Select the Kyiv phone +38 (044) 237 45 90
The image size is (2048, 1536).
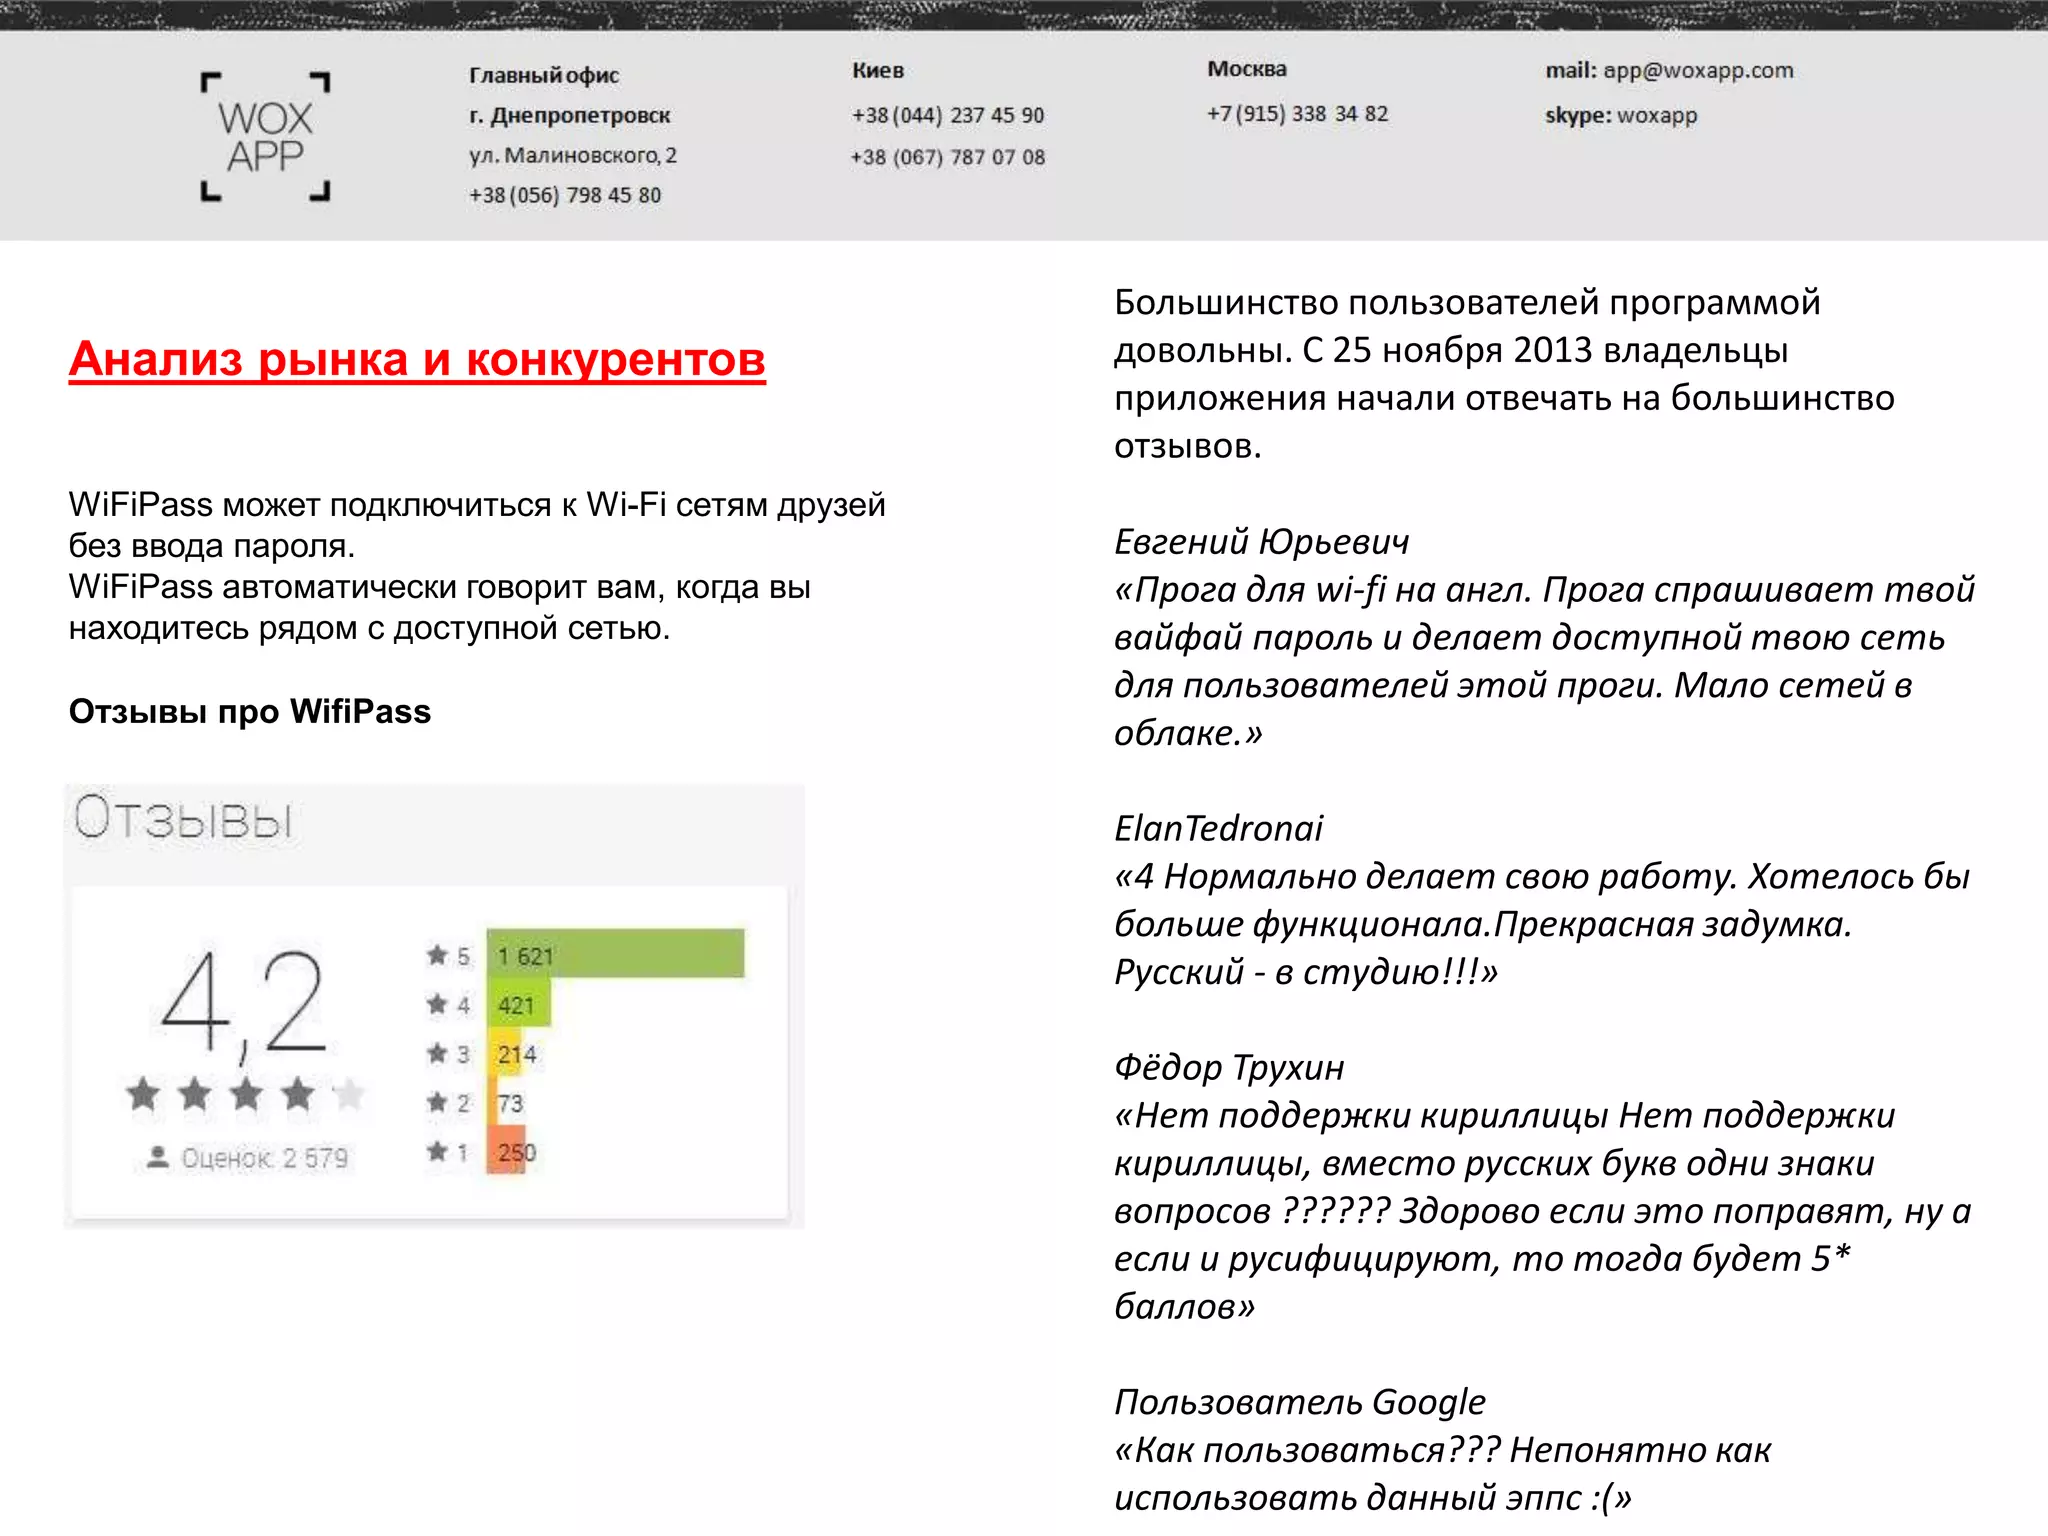click(x=948, y=115)
